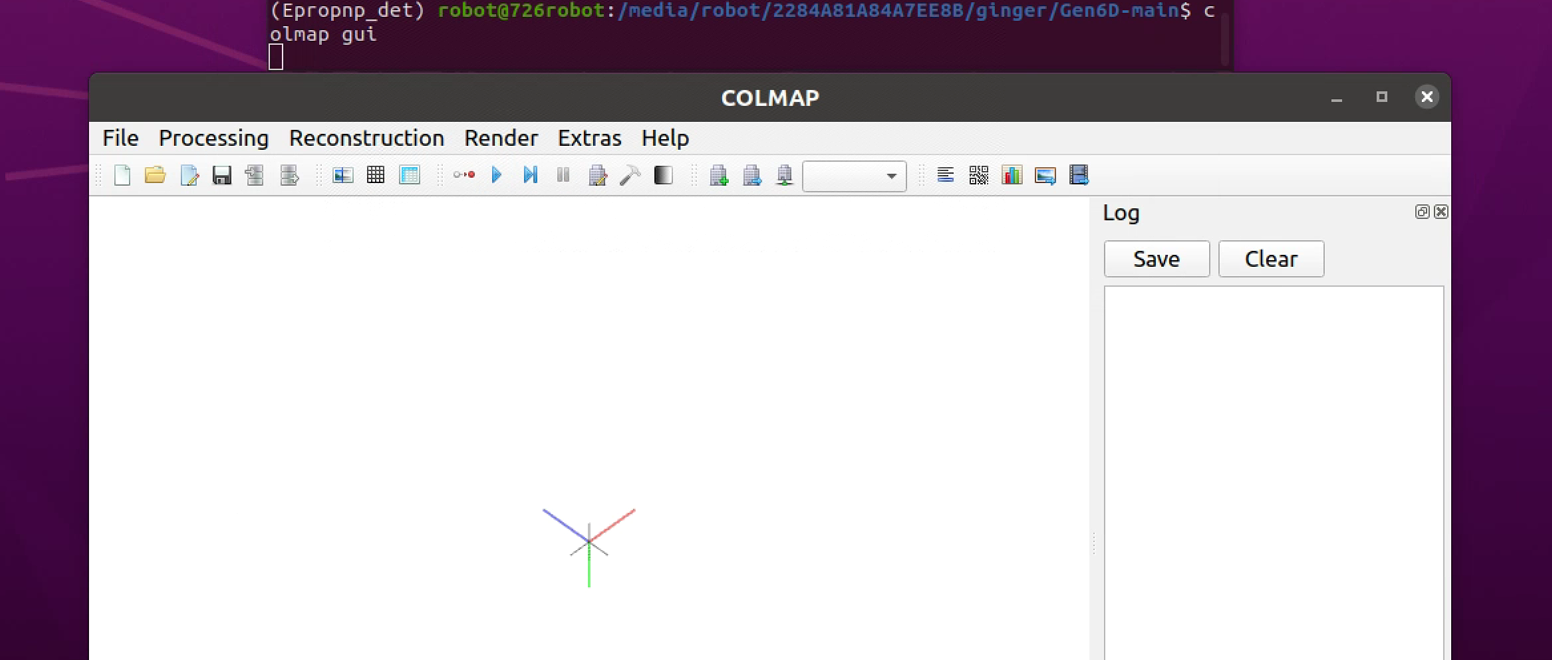This screenshot has width=1552, height=660.
Task: Open the Reconstruction menu
Action: click(x=366, y=138)
